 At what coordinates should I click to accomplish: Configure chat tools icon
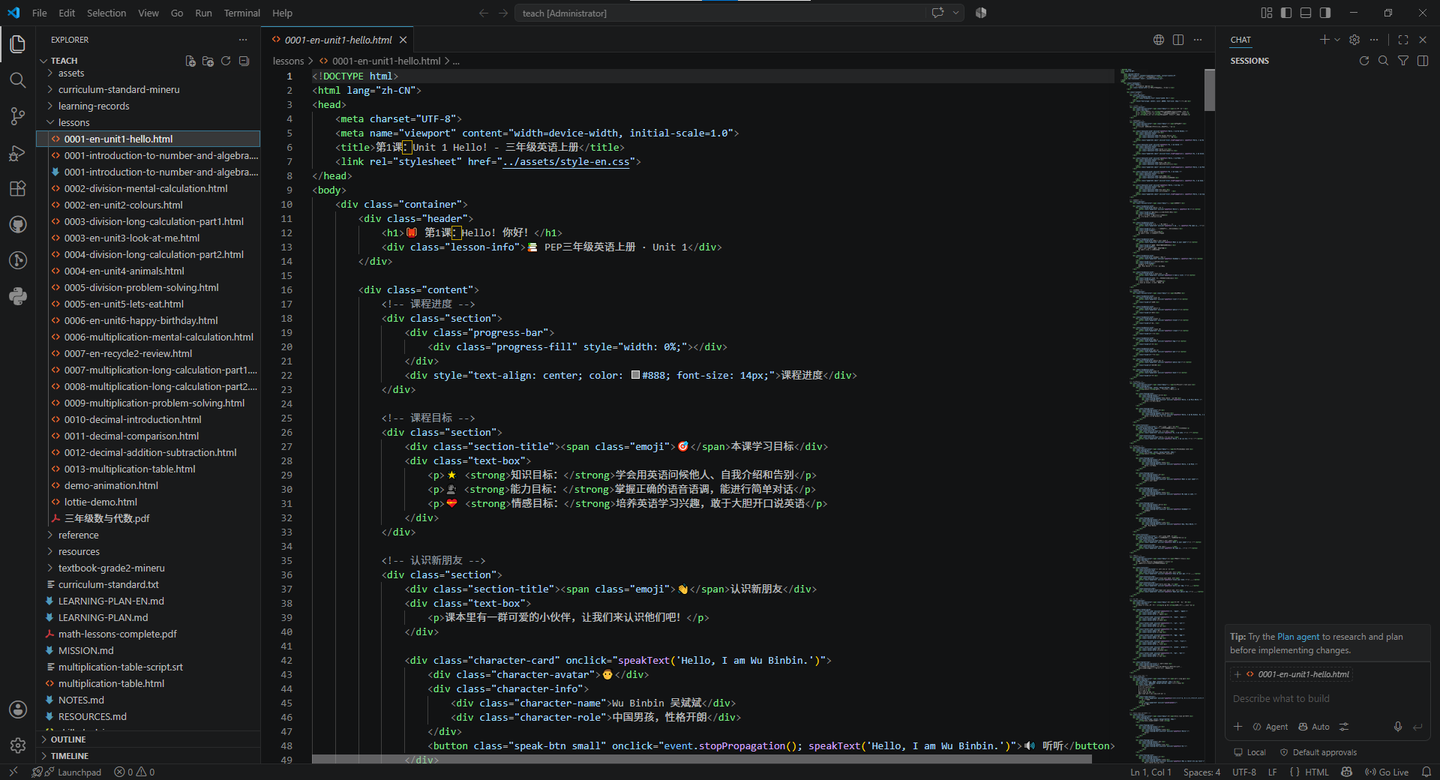tap(1344, 727)
